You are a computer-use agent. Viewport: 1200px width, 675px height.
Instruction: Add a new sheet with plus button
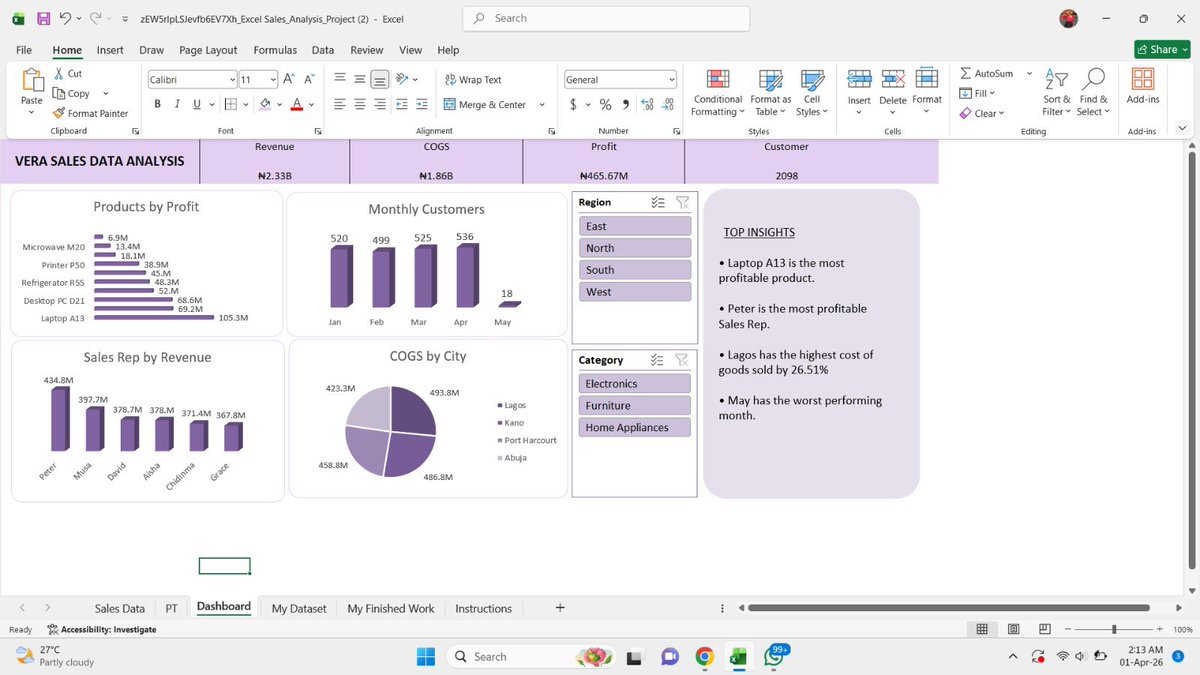tap(560, 607)
